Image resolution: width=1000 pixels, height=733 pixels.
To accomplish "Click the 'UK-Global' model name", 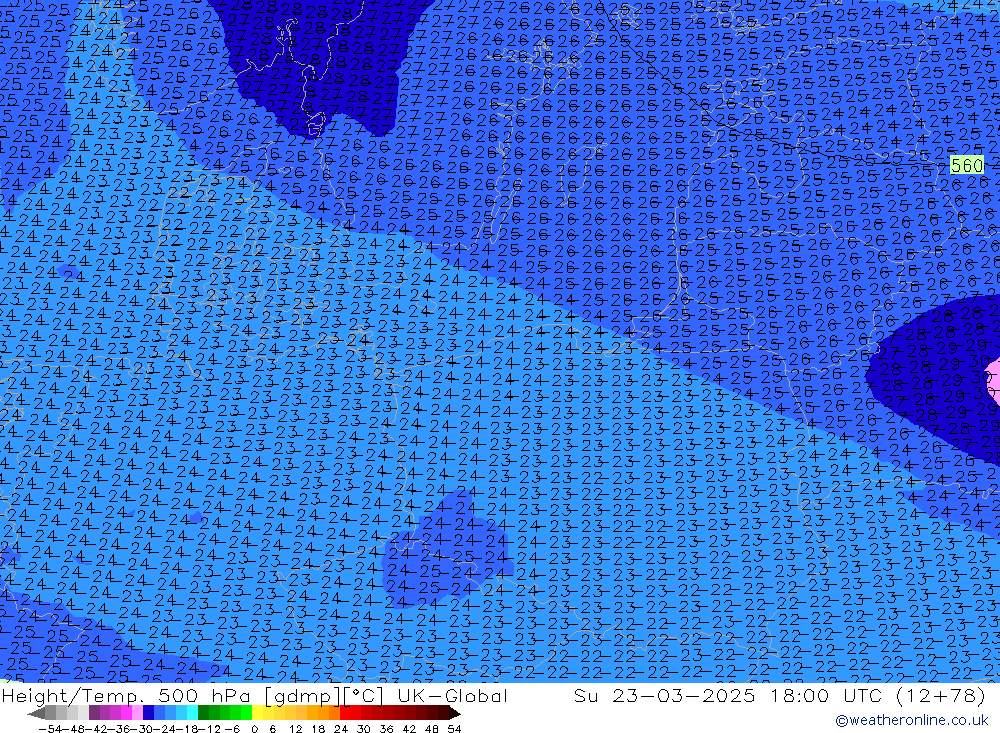I will pos(452,695).
